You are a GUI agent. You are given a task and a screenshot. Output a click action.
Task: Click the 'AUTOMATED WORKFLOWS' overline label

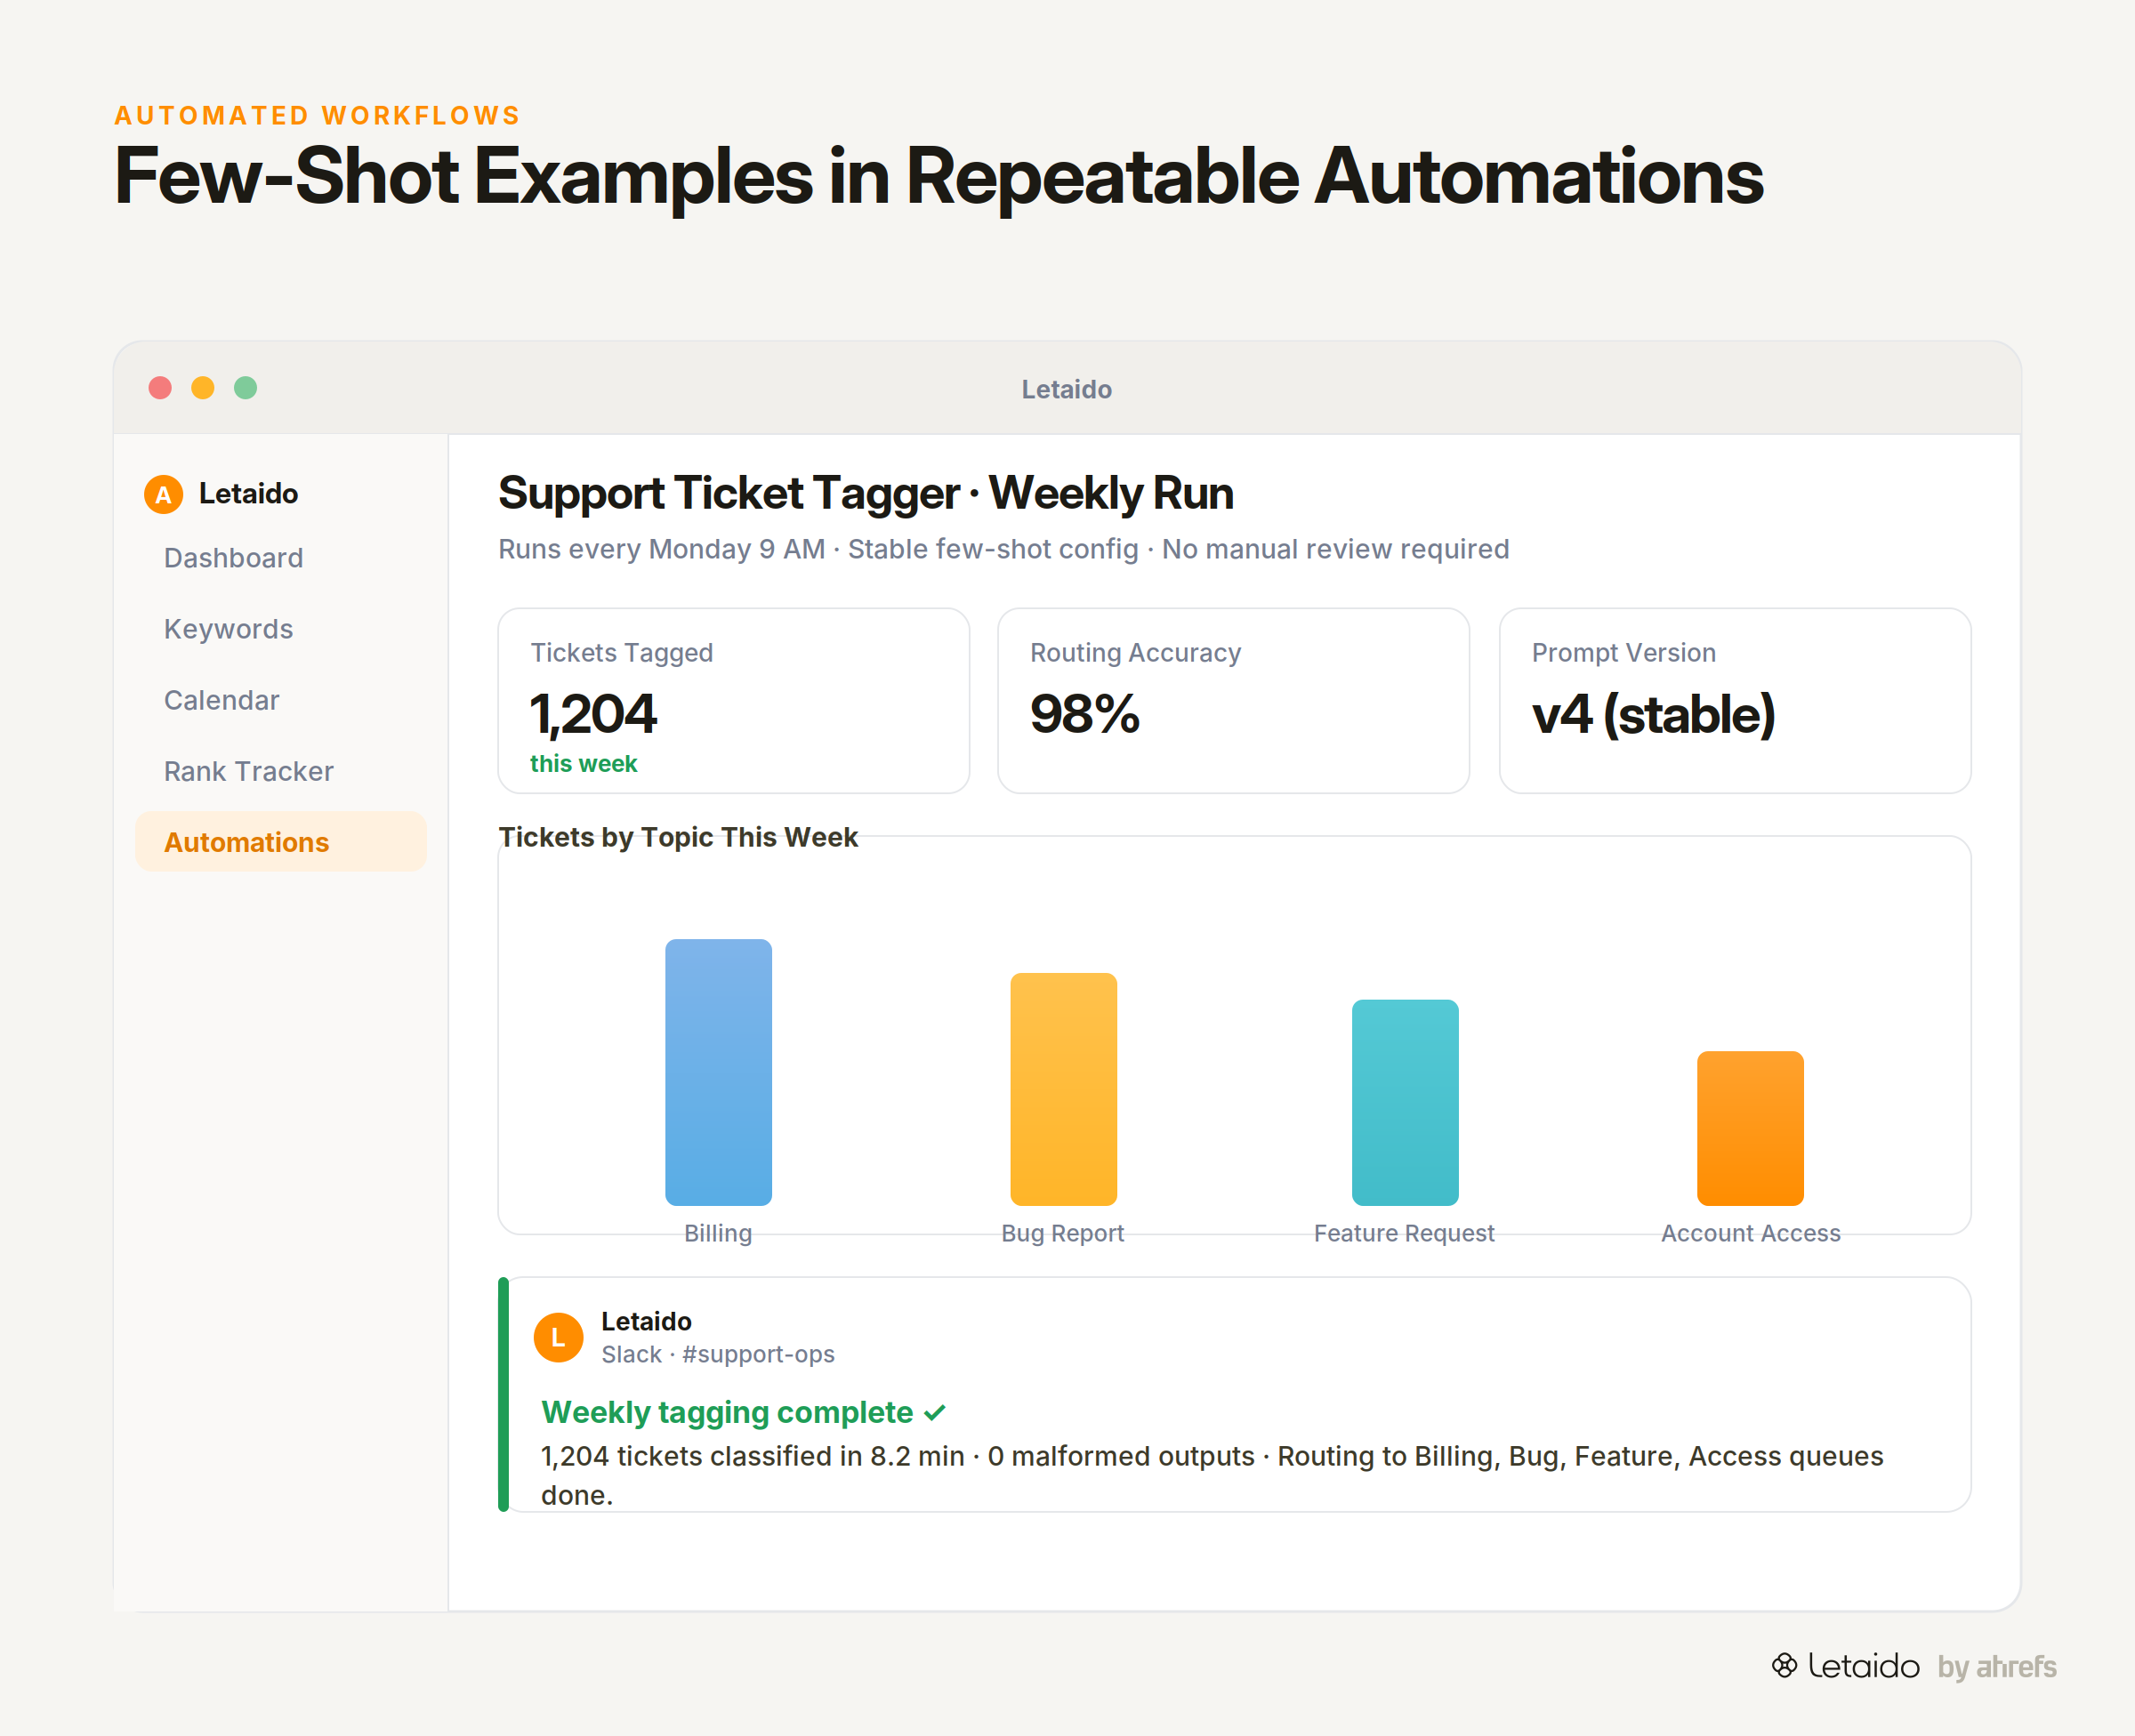(x=318, y=116)
